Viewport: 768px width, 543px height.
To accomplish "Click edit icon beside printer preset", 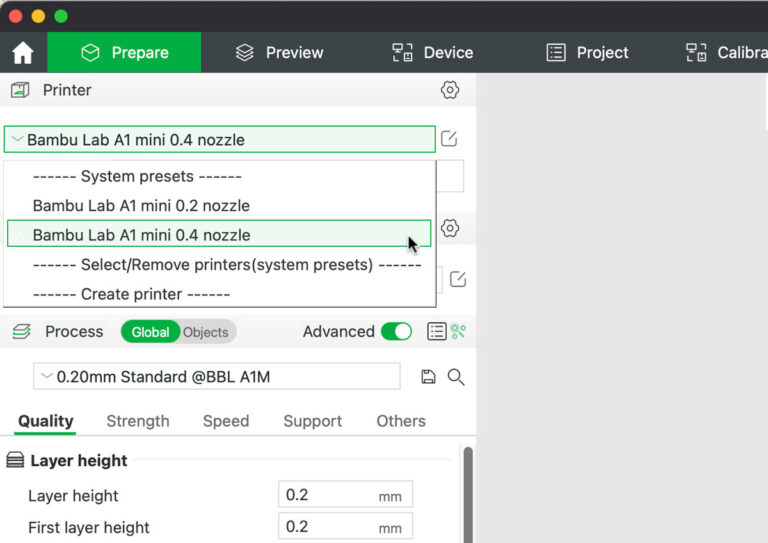I will click(450, 139).
